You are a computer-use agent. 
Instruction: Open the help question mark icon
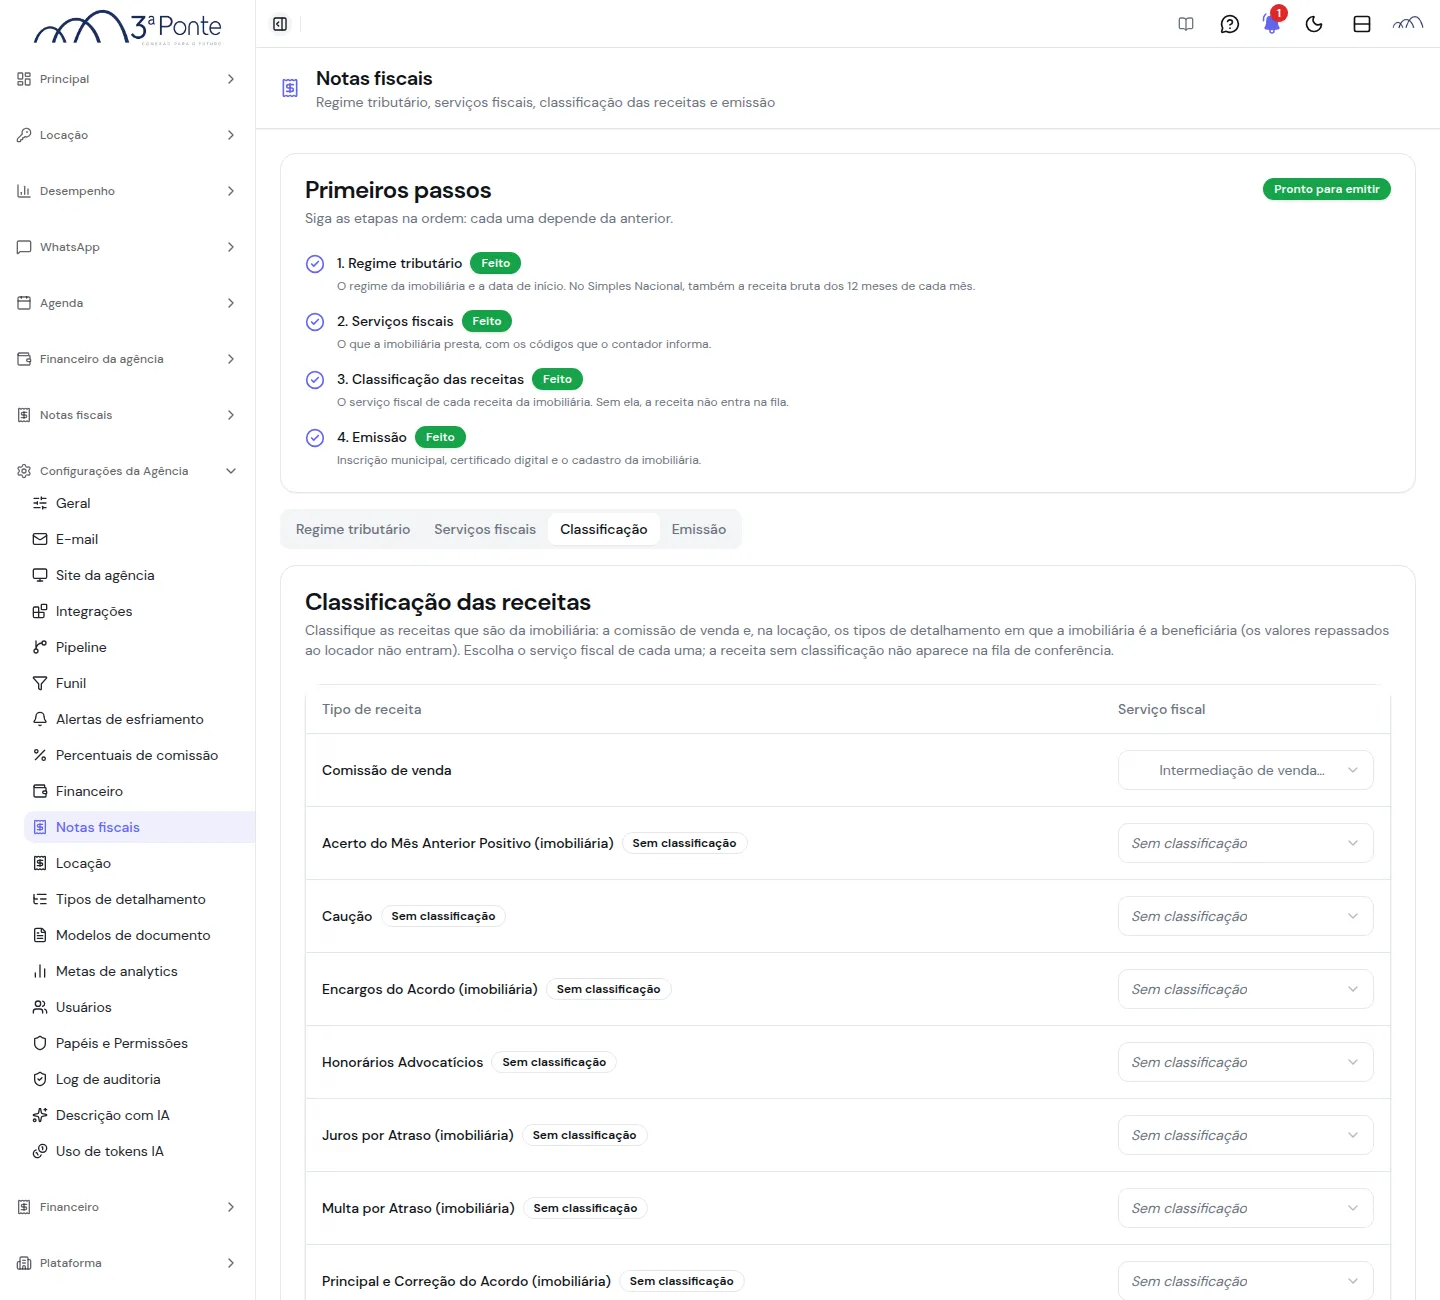tap(1230, 24)
